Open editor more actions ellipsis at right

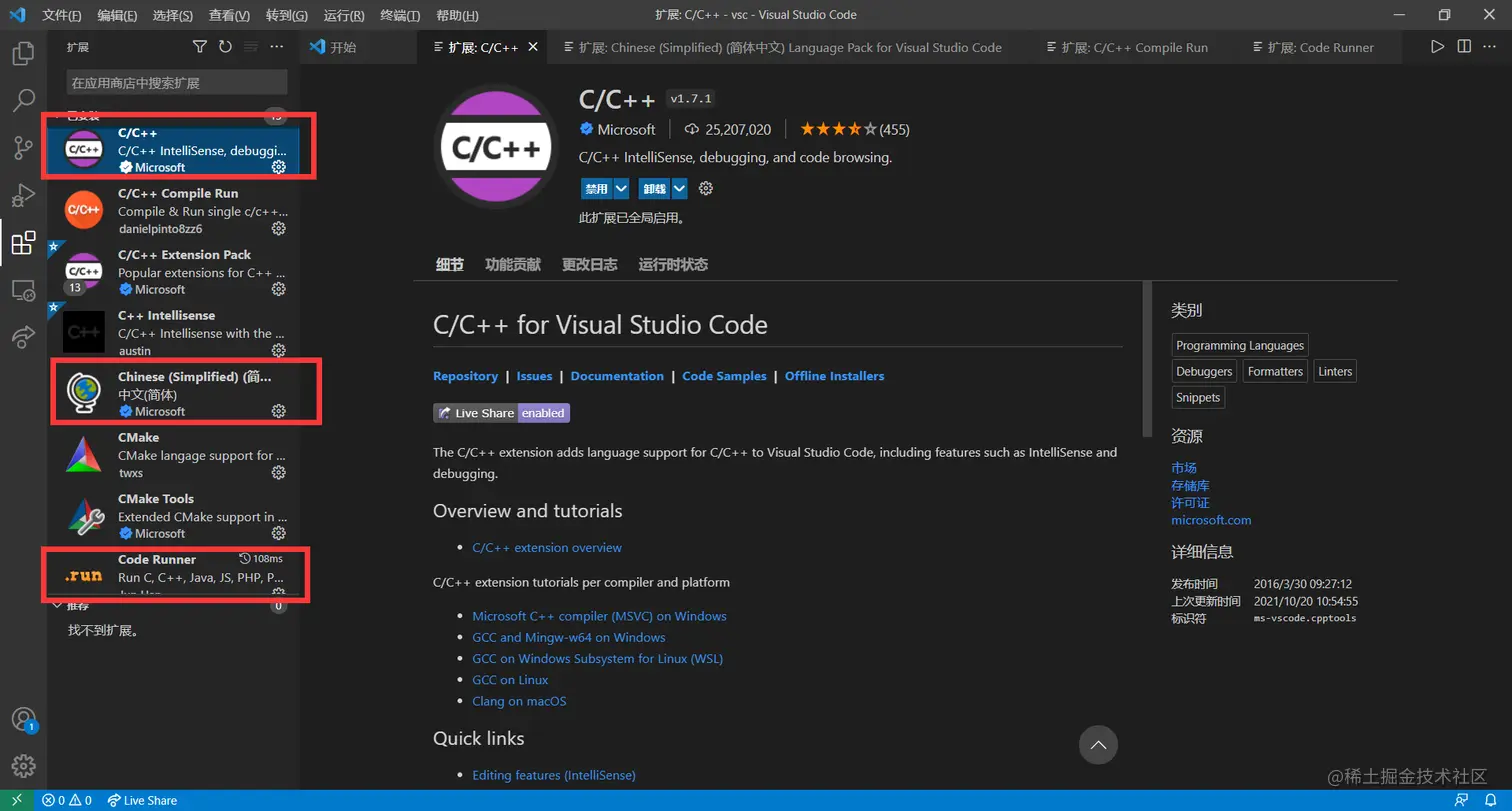pyautogui.click(x=1490, y=47)
